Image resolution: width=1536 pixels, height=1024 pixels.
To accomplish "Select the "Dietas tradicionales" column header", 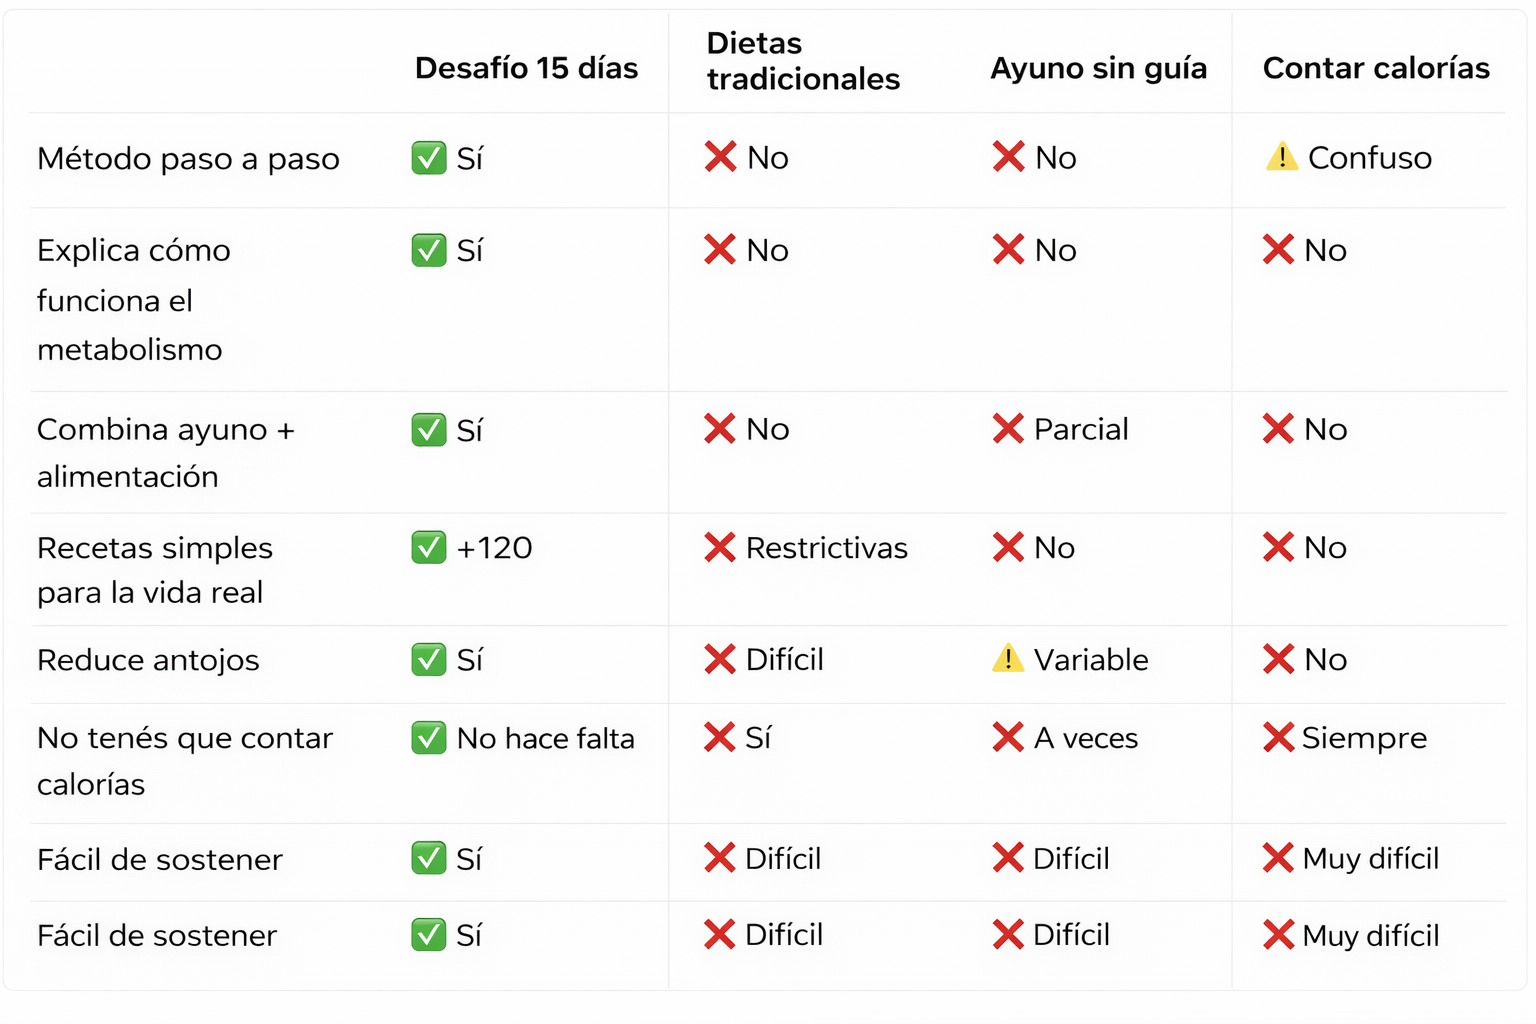I will 803,61.
